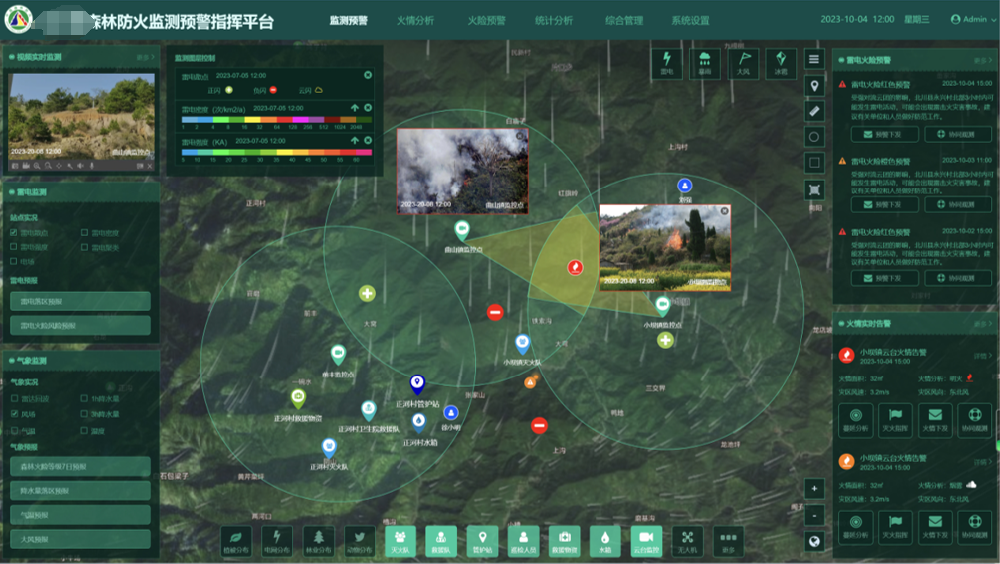Screen dimensions: 1000x564
Task: Toggle the 风场 checkbox in 气象监测
Action: click(14, 413)
